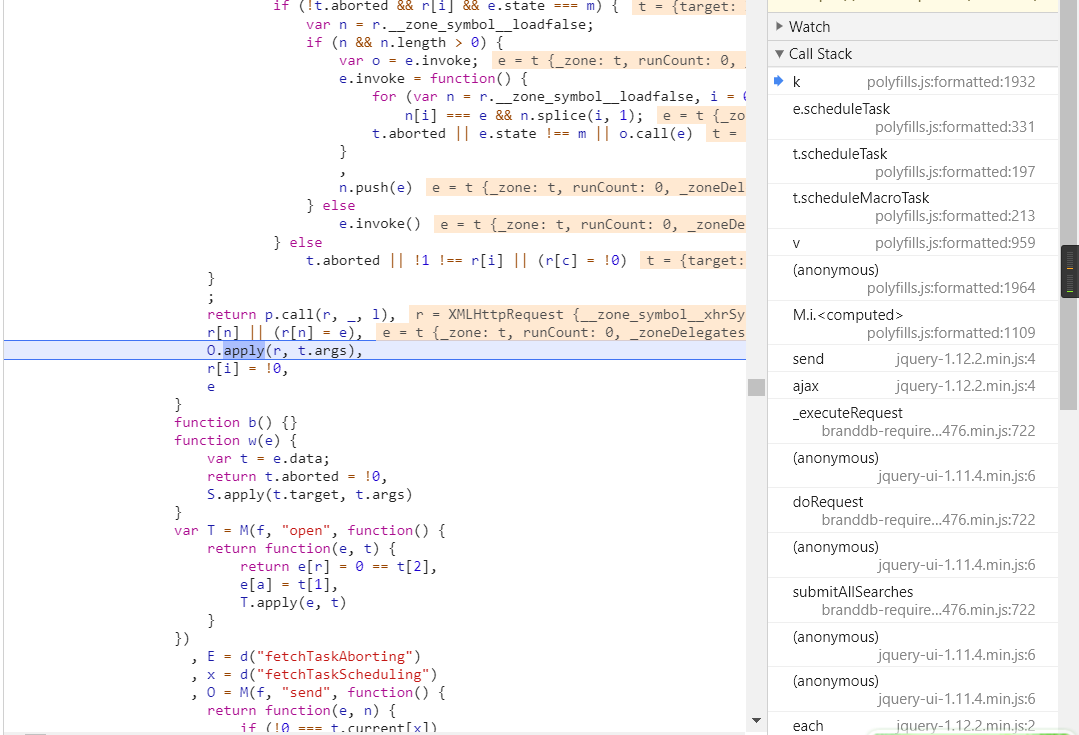The image size is (1079, 735).
Task: Select the submitAllSearches stack frame
Action: point(852,592)
